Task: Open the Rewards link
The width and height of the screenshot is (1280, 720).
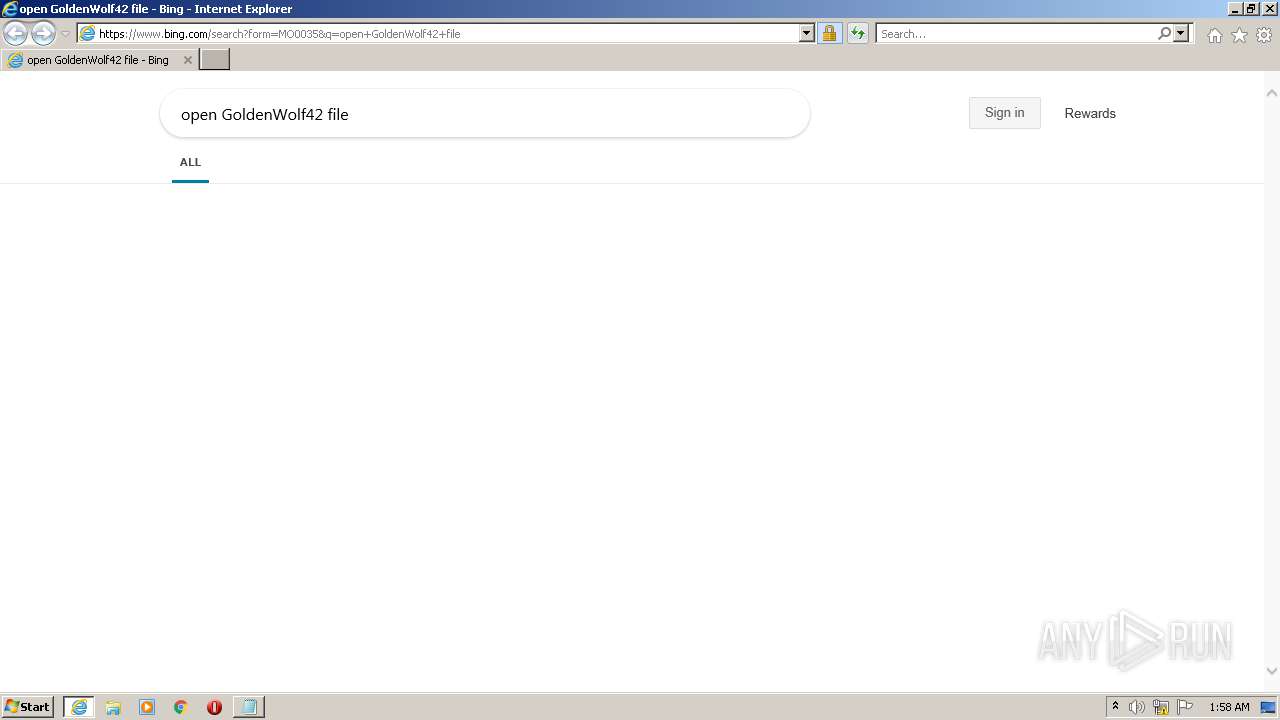Action: click(1089, 113)
